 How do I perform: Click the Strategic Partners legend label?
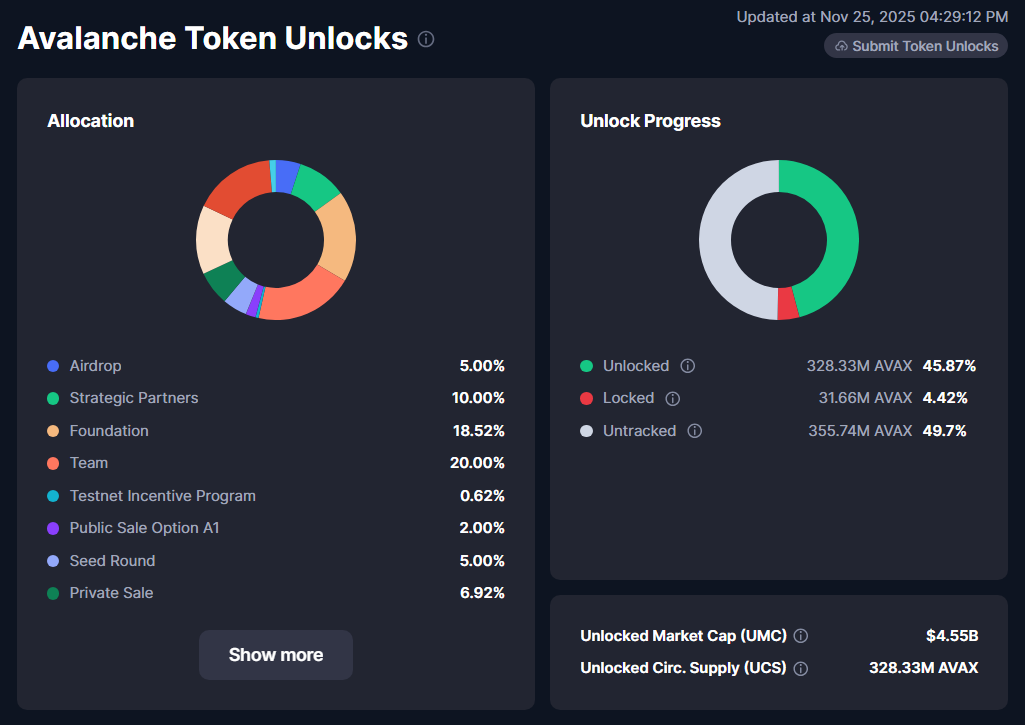134,398
